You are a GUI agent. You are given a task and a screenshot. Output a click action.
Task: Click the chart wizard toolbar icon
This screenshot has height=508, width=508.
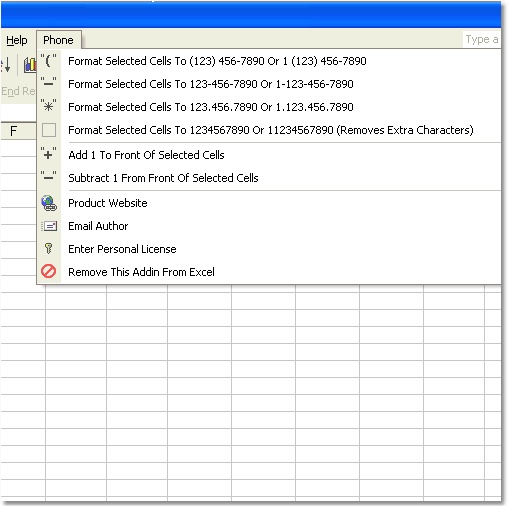pyautogui.click(x=30, y=64)
